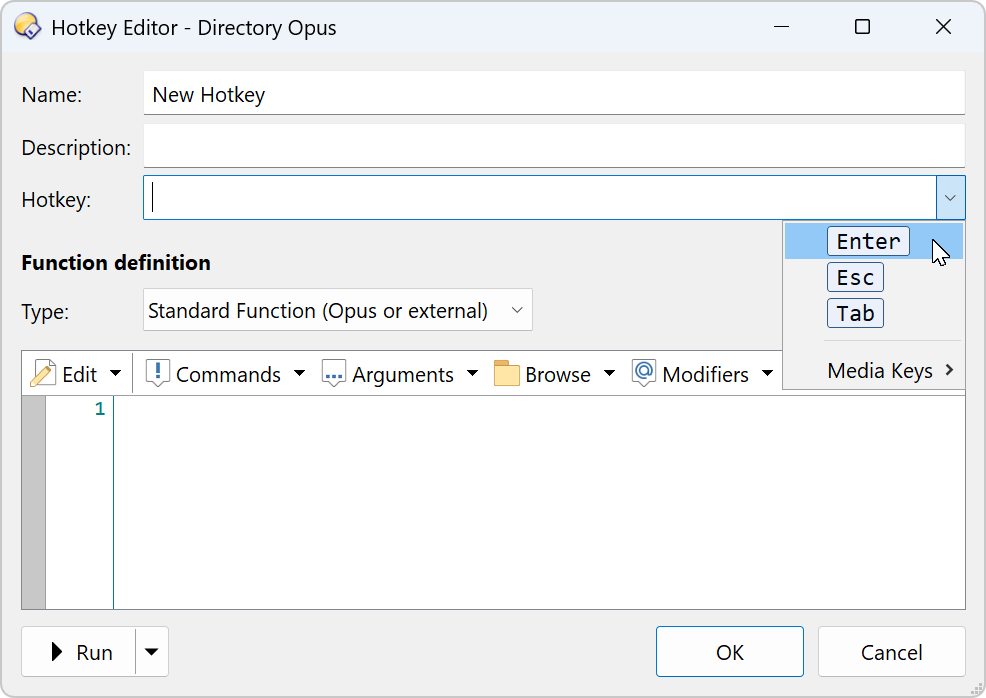Open the Hotkey field dropdown arrow

tap(950, 198)
